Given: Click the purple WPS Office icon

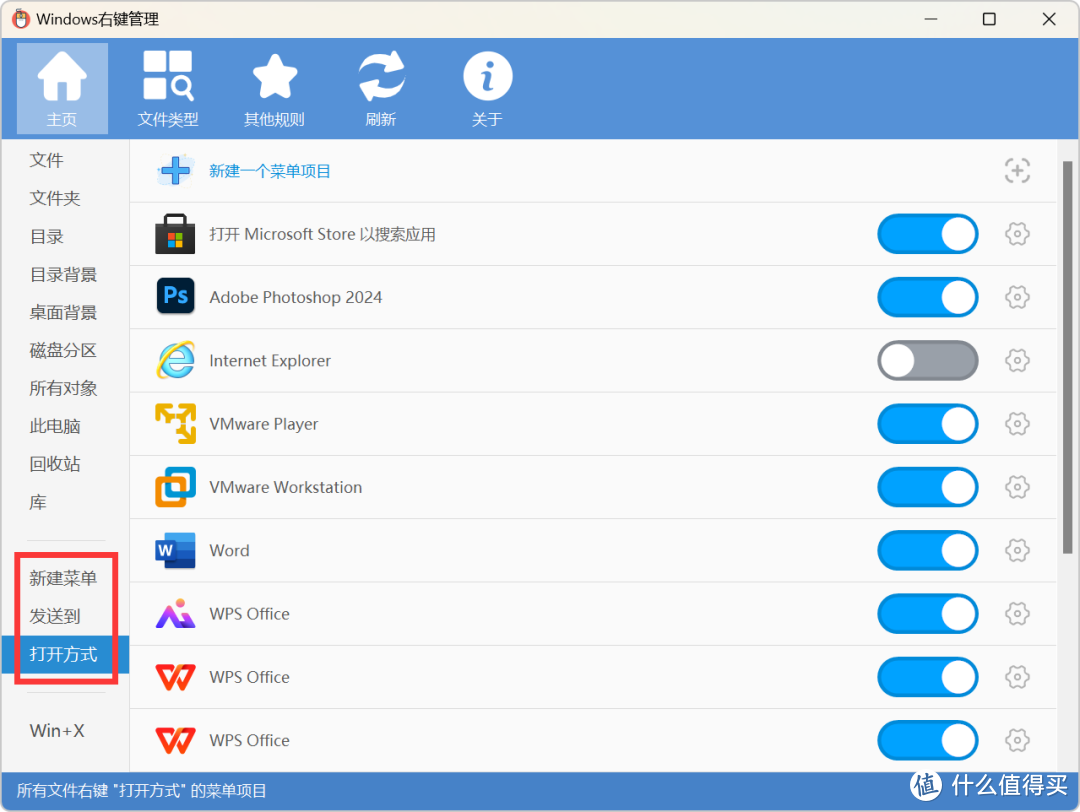Looking at the screenshot, I should point(175,614).
